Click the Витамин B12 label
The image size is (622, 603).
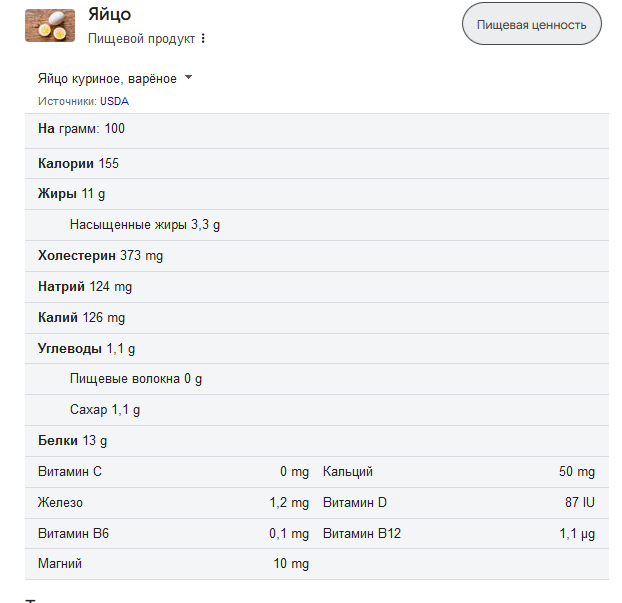[x=362, y=534]
